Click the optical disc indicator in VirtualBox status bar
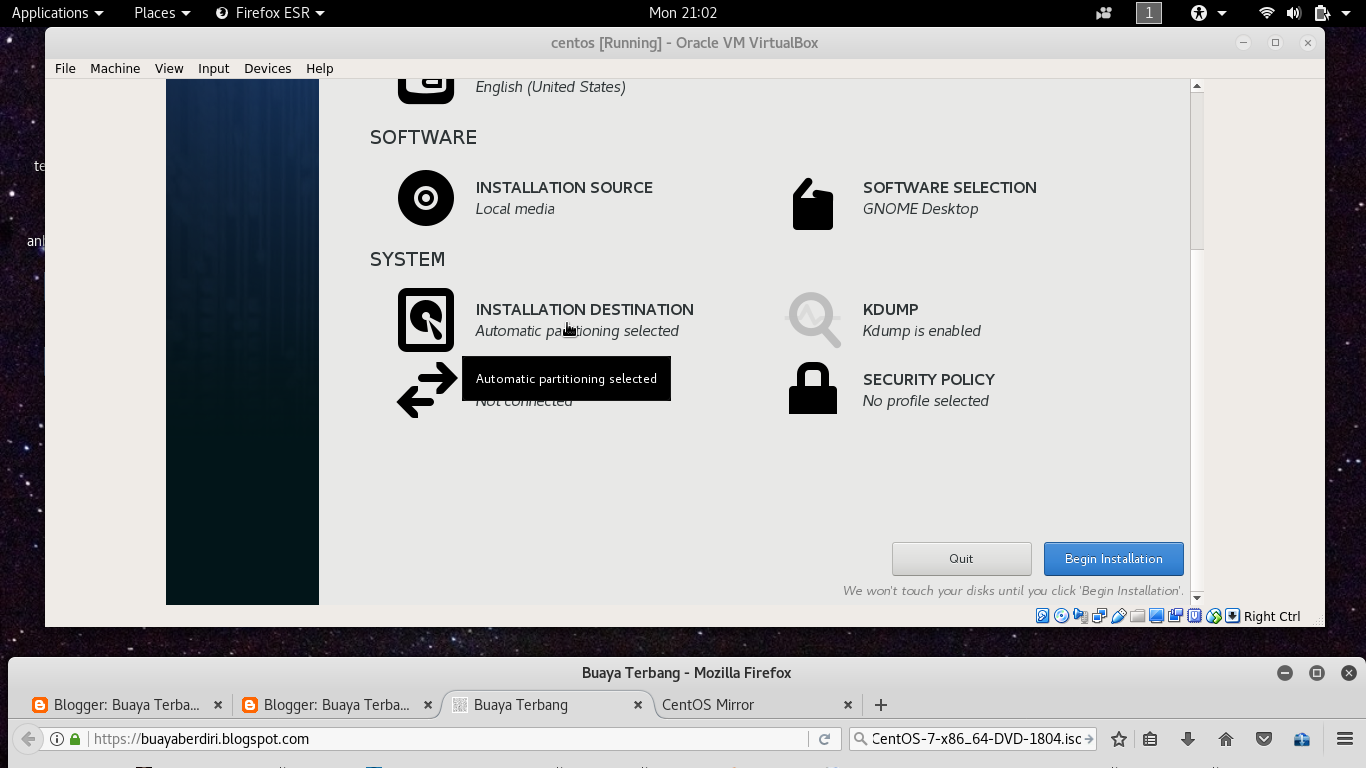1366x768 pixels. point(1062,616)
